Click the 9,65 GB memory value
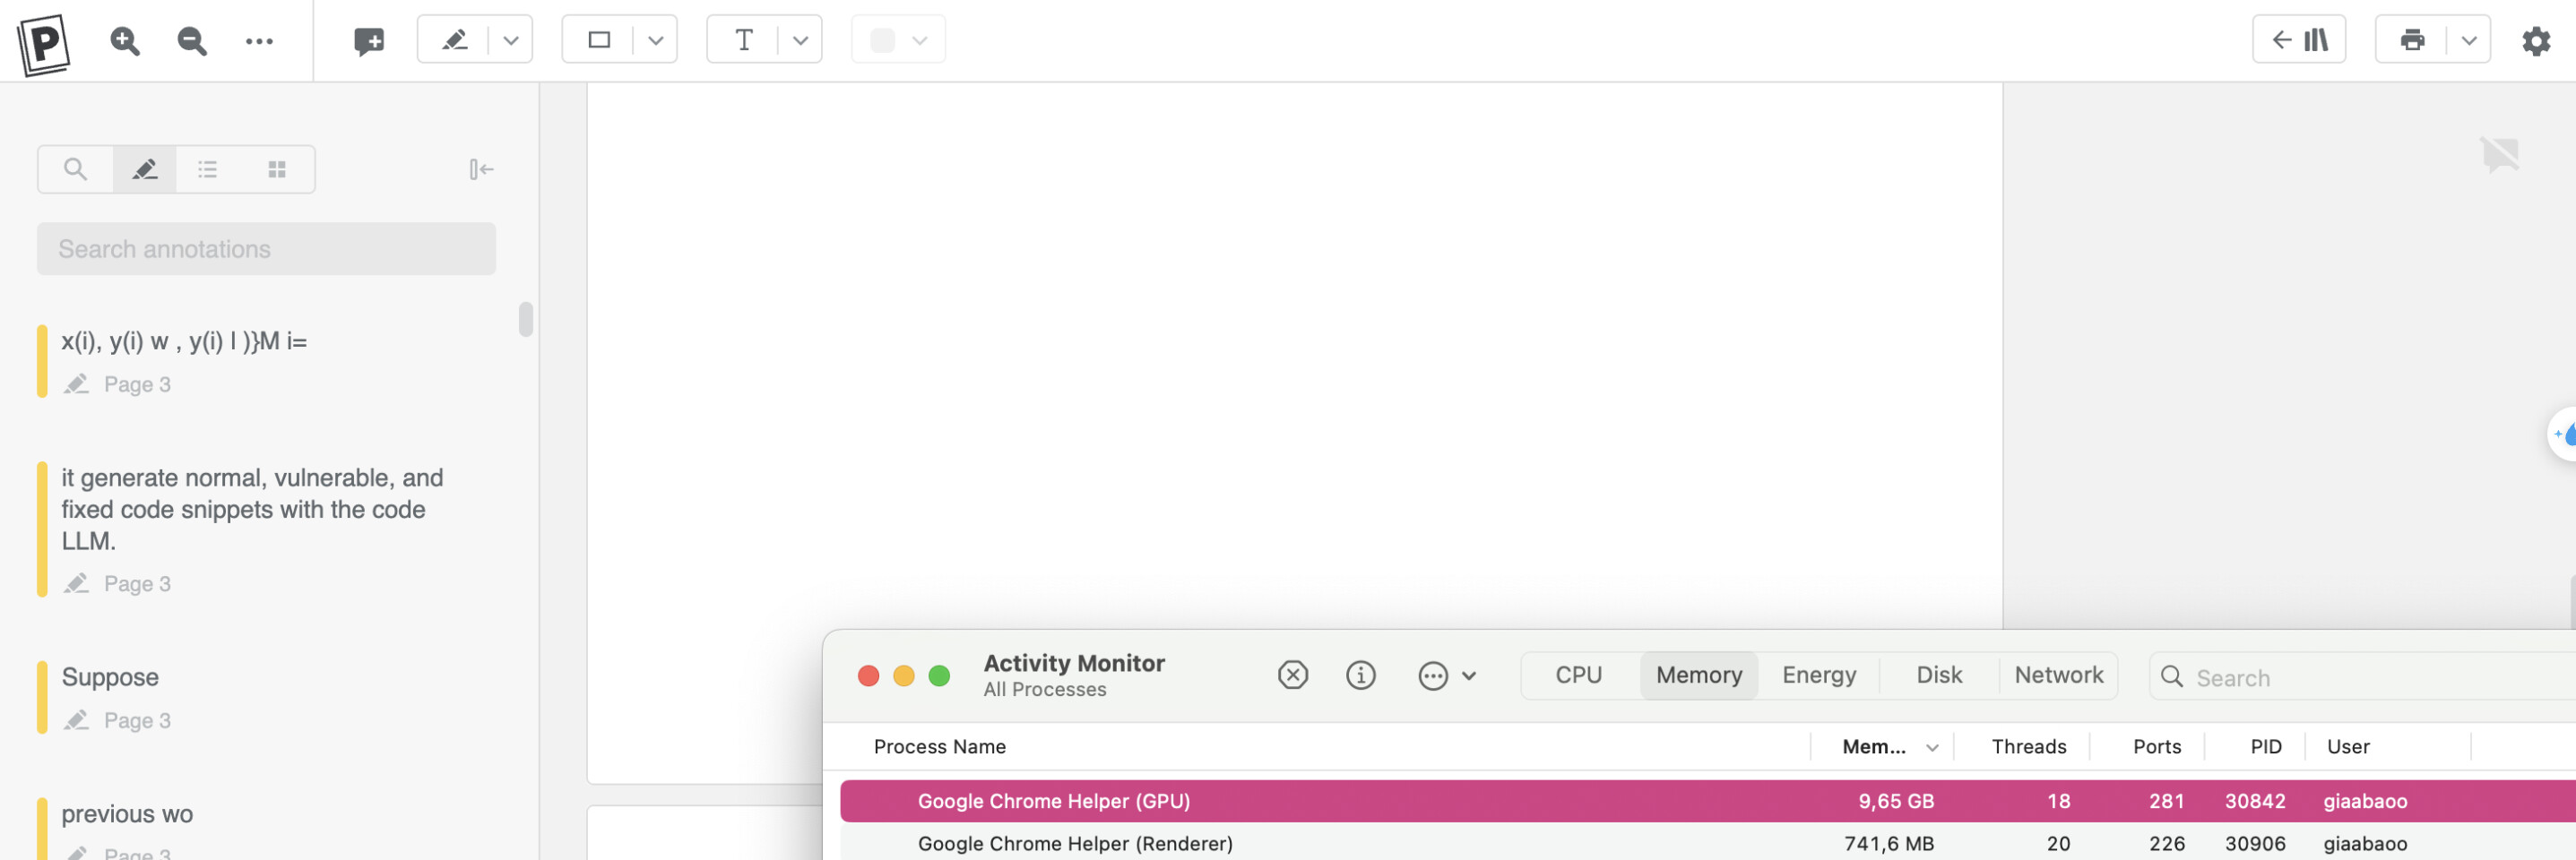The width and height of the screenshot is (2576, 860). 1895,801
